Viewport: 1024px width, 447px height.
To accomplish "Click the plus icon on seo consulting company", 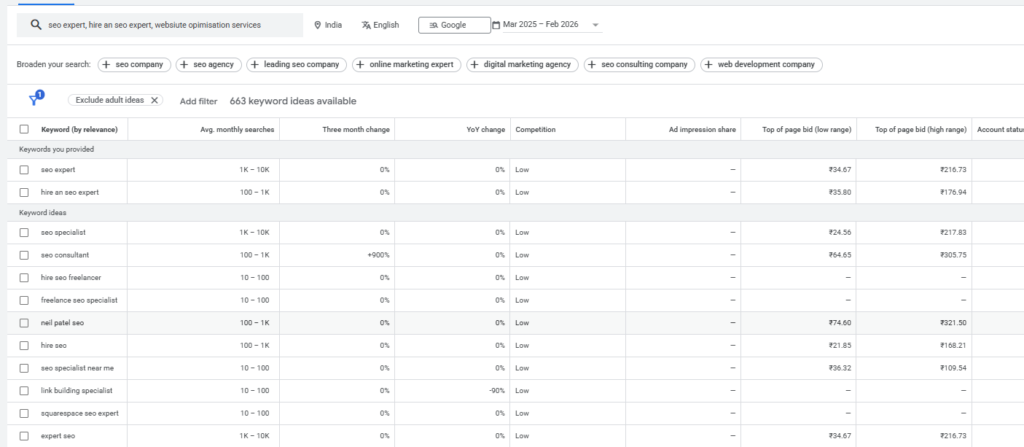I will 592,65.
